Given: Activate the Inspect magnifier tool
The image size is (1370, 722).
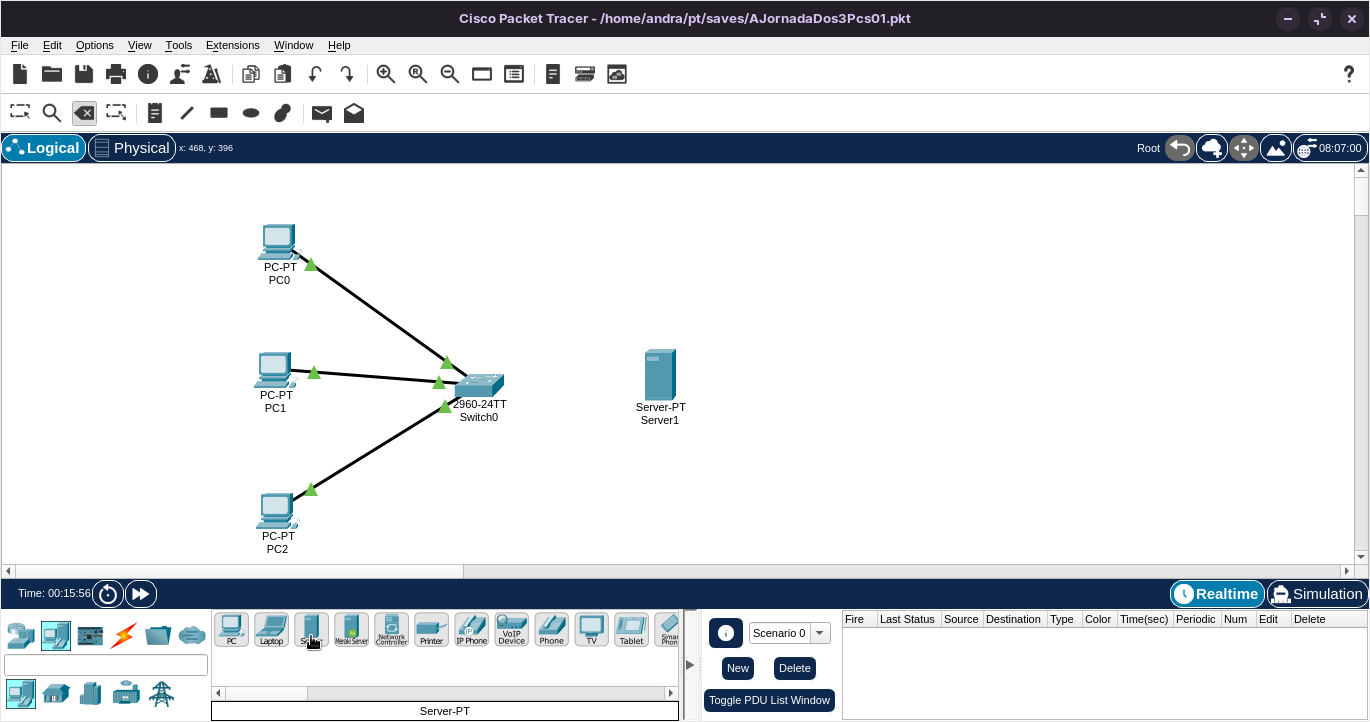Looking at the screenshot, I should [x=52, y=113].
